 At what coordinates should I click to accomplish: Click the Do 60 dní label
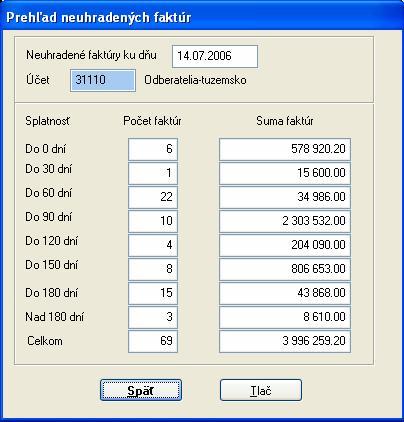[x=49, y=193]
